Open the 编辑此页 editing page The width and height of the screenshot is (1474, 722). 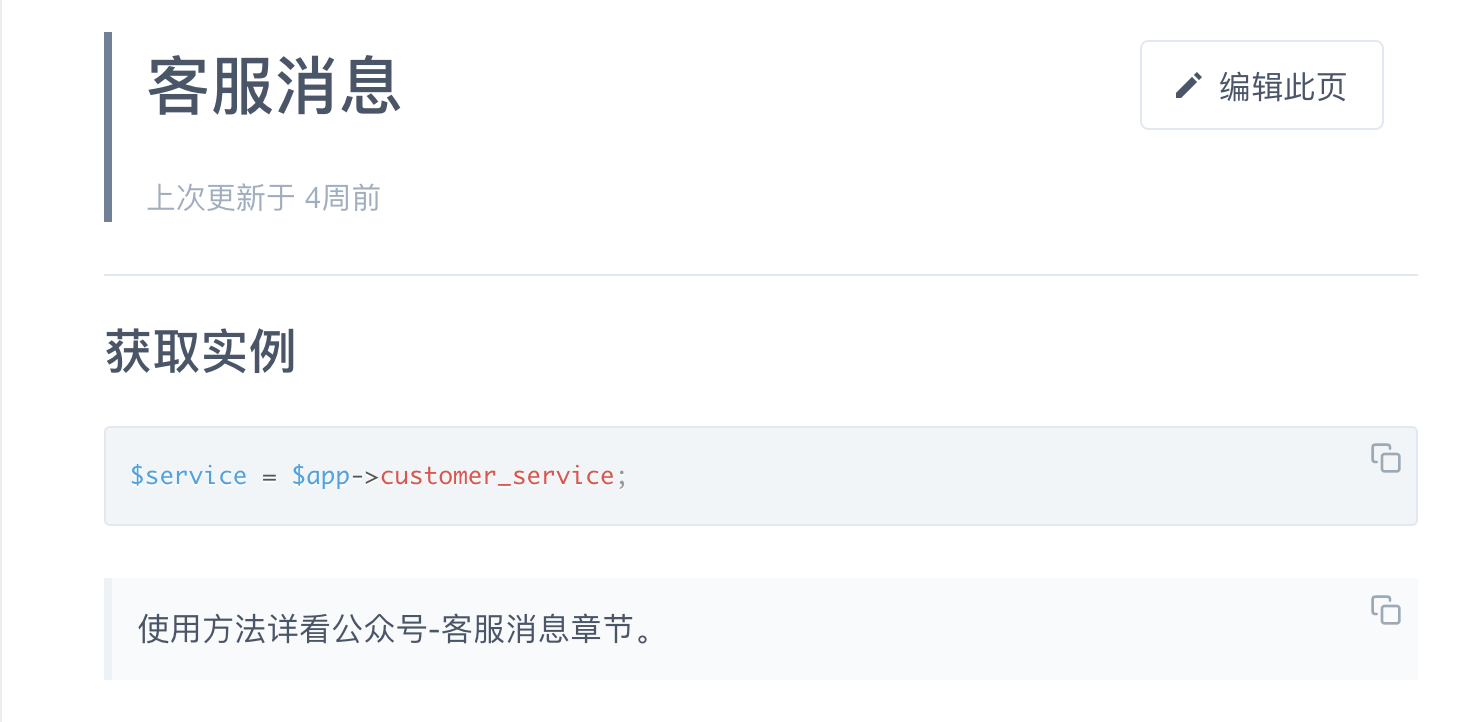click(1261, 86)
